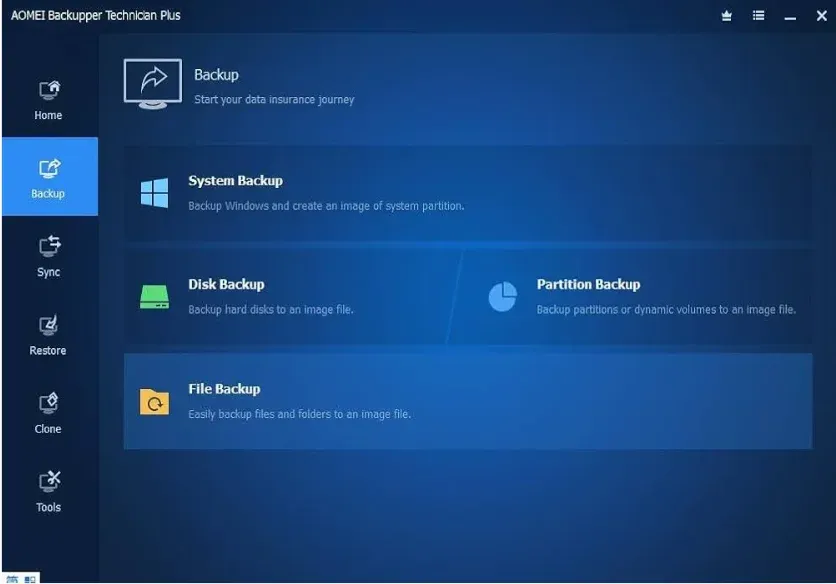The image size is (836, 584).
Task: Go to the Restore sidebar icon
Action: [49, 325]
